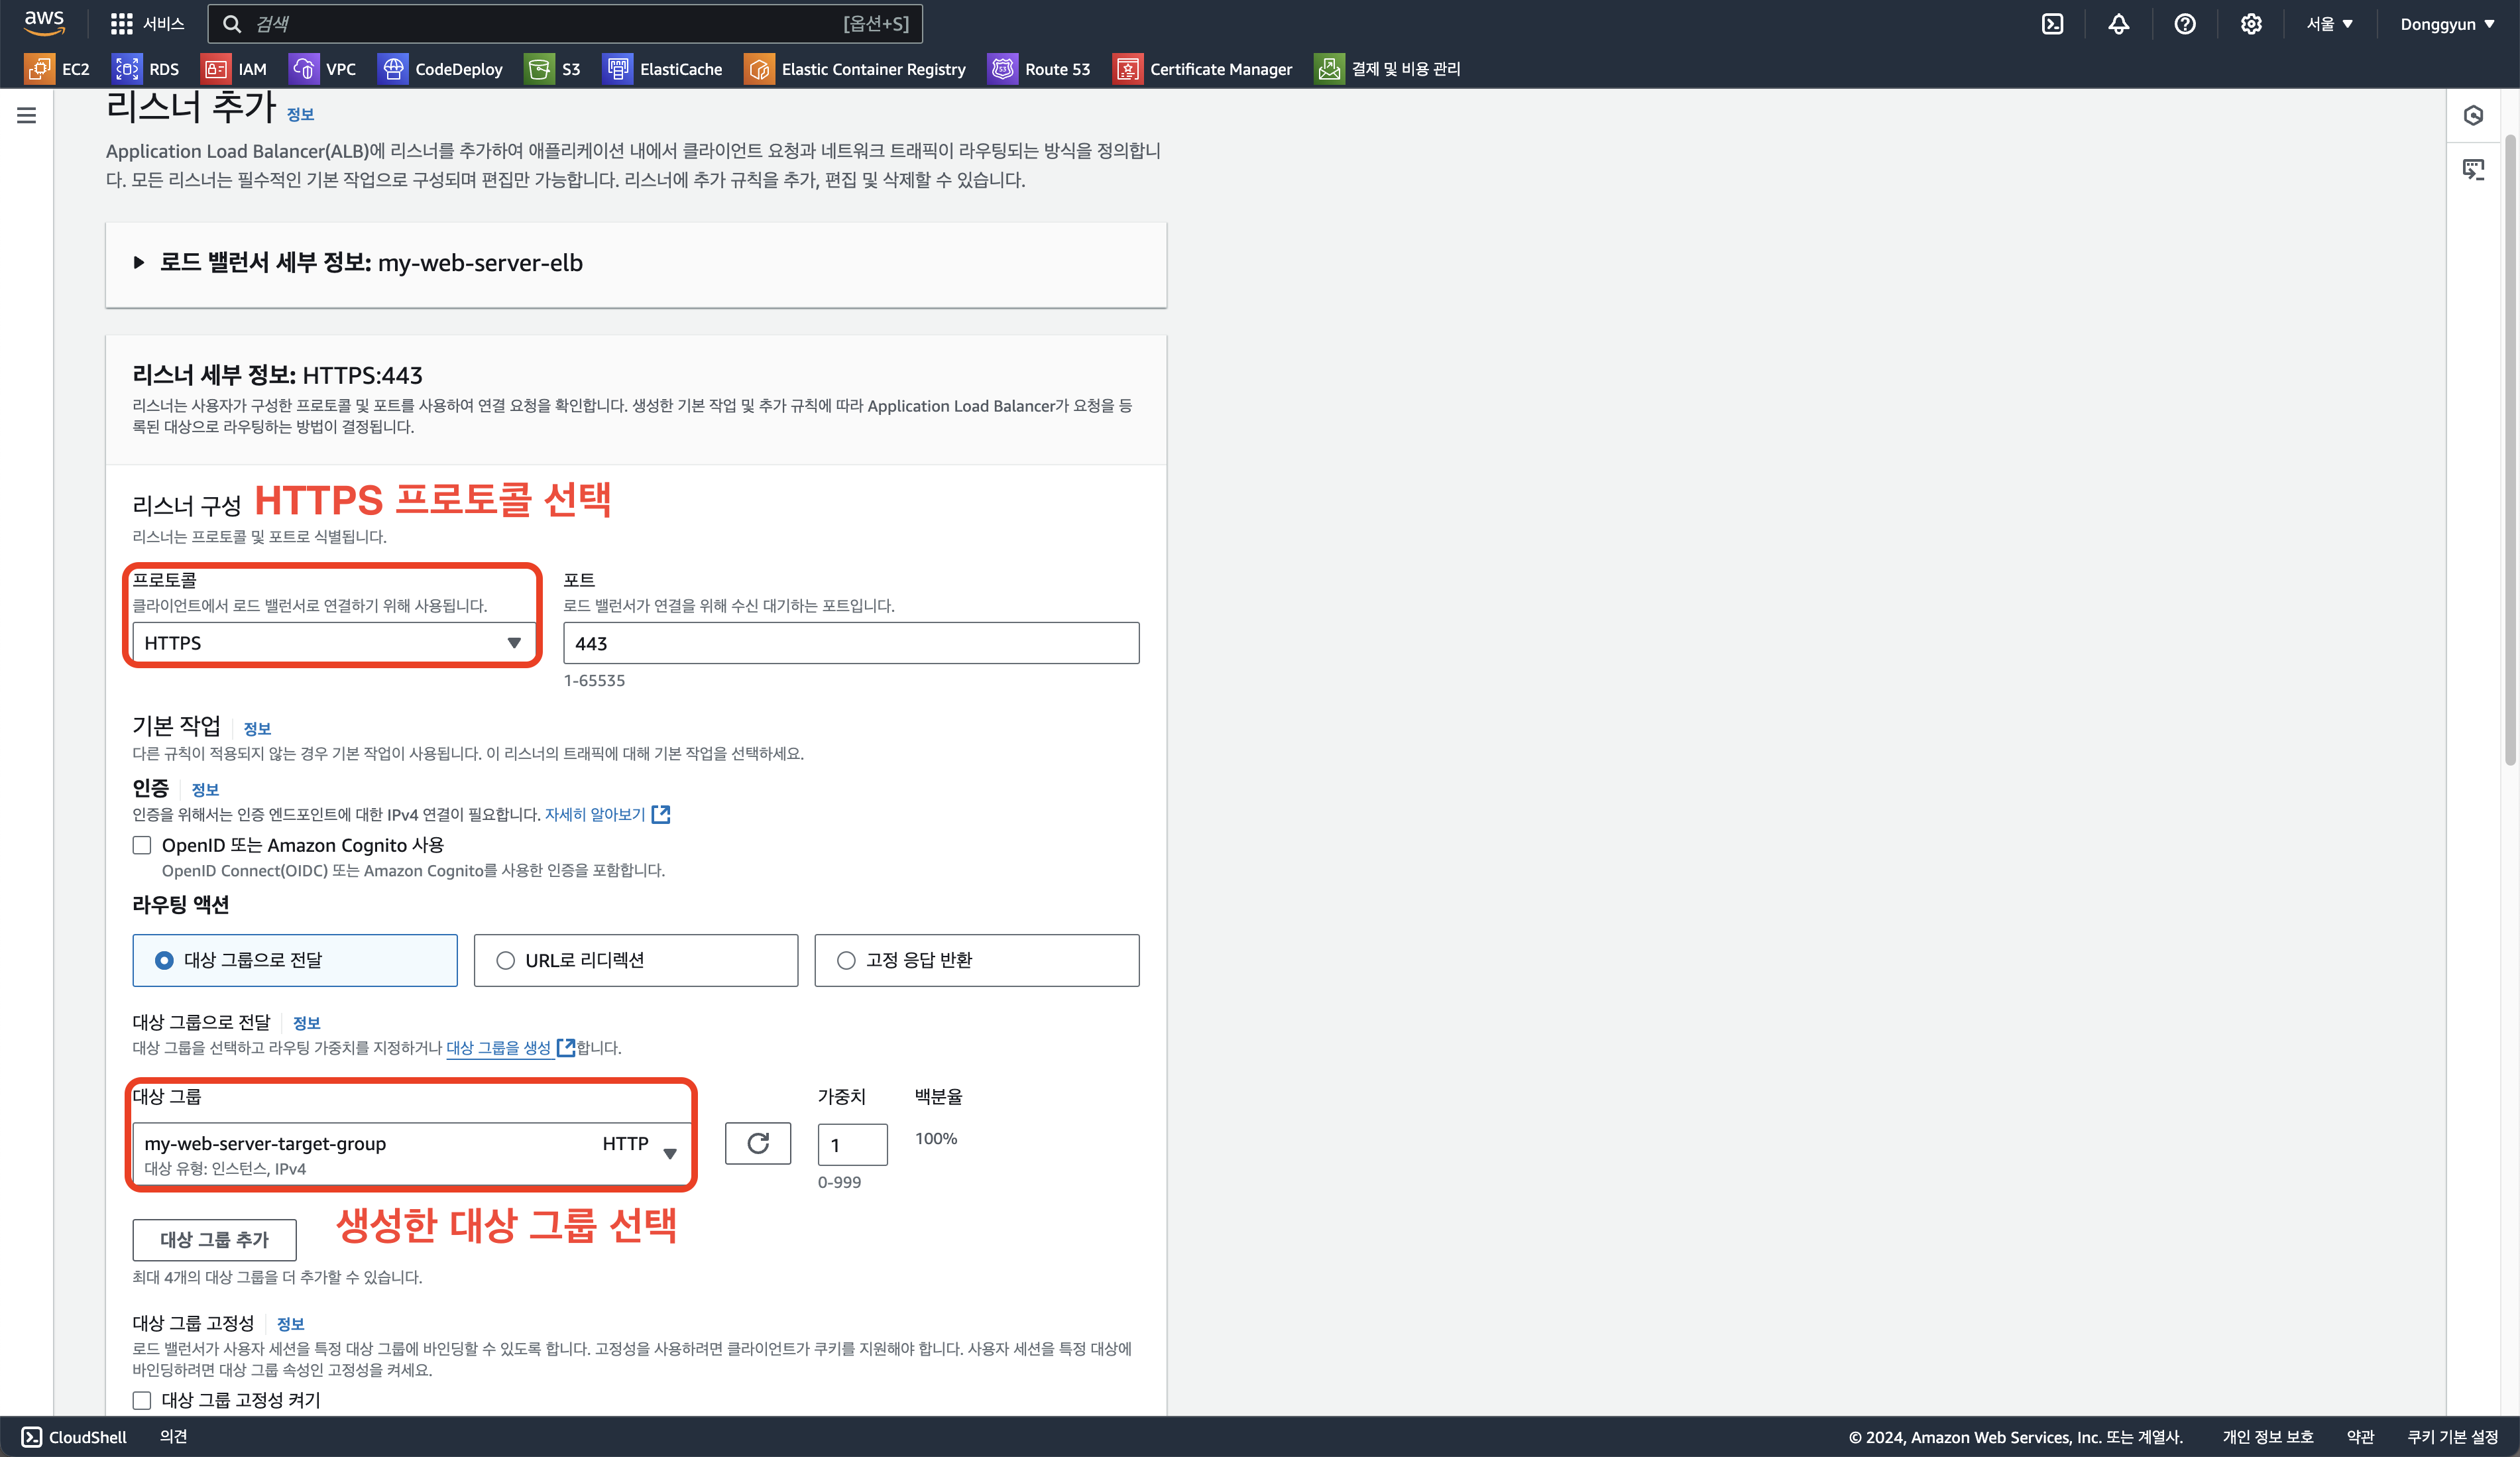The width and height of the screenshot is (2520, 1457).
Task: Select the 고정 응답 반환 radio option
Action: click(x=846, y=960)
